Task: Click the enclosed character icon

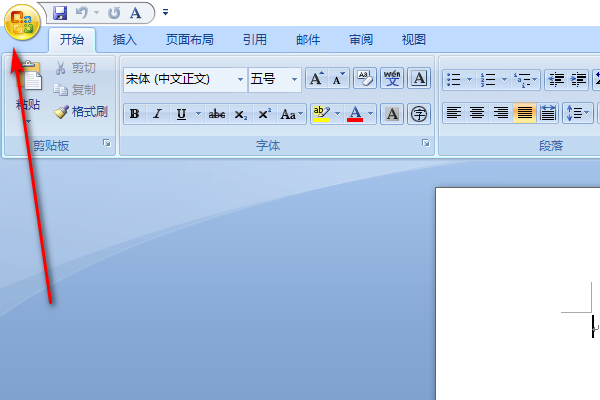Action: tap(420, 114)
